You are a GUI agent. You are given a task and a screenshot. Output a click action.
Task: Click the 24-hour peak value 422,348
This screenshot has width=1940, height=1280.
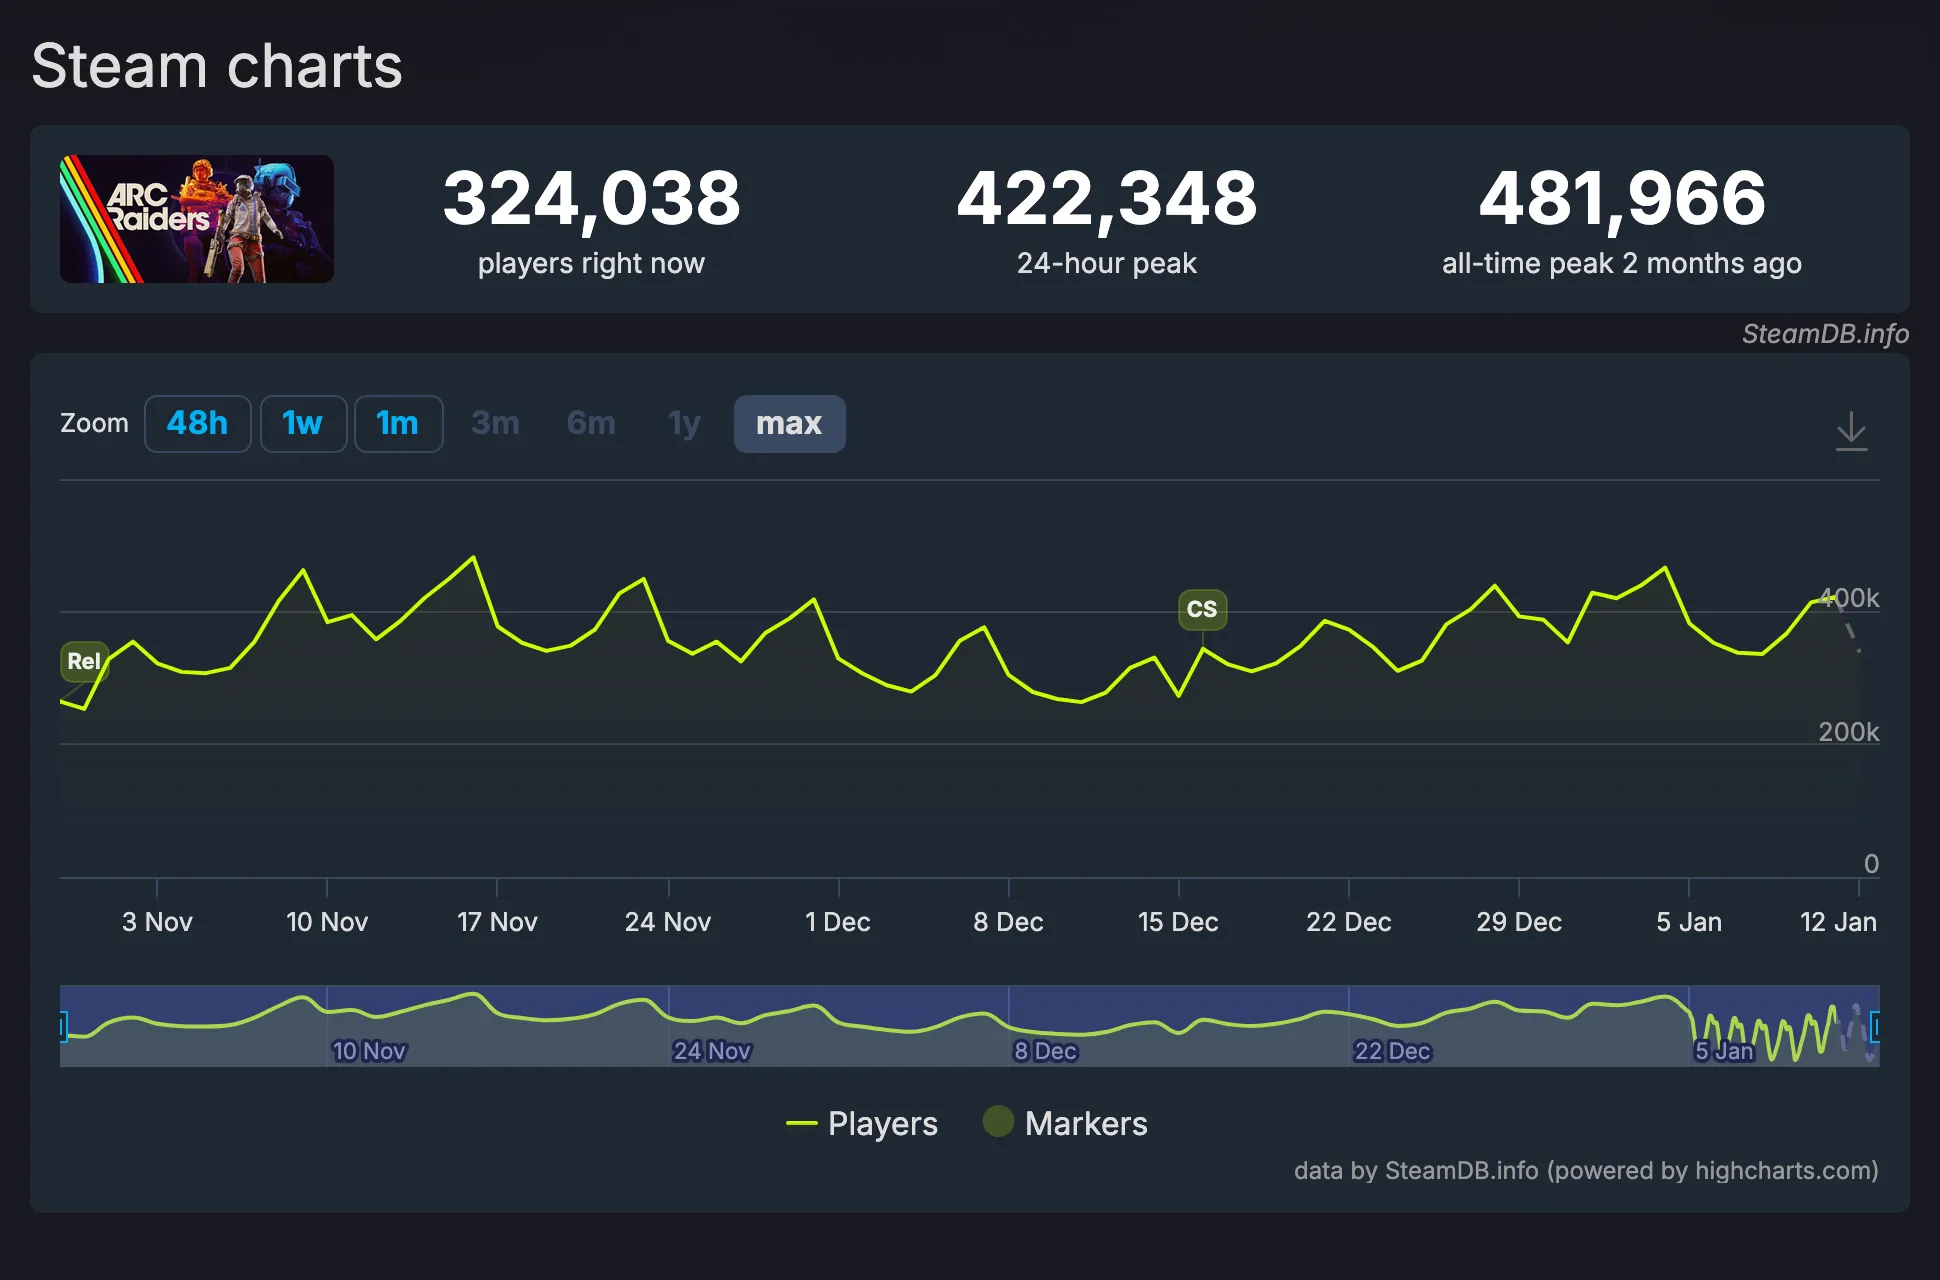1106,199
